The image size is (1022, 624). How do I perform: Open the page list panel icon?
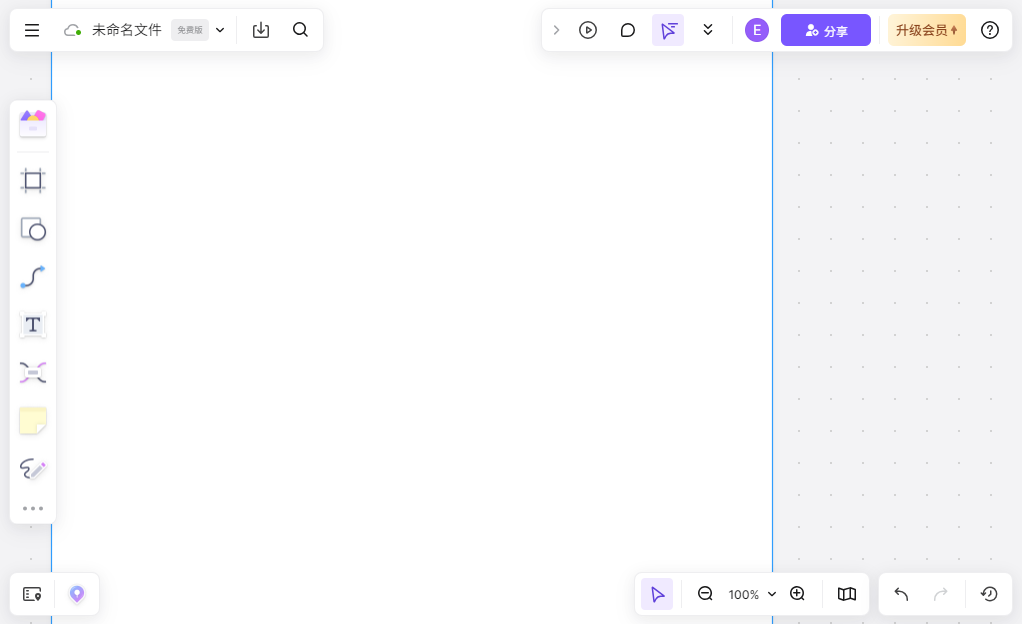[32, 594]
